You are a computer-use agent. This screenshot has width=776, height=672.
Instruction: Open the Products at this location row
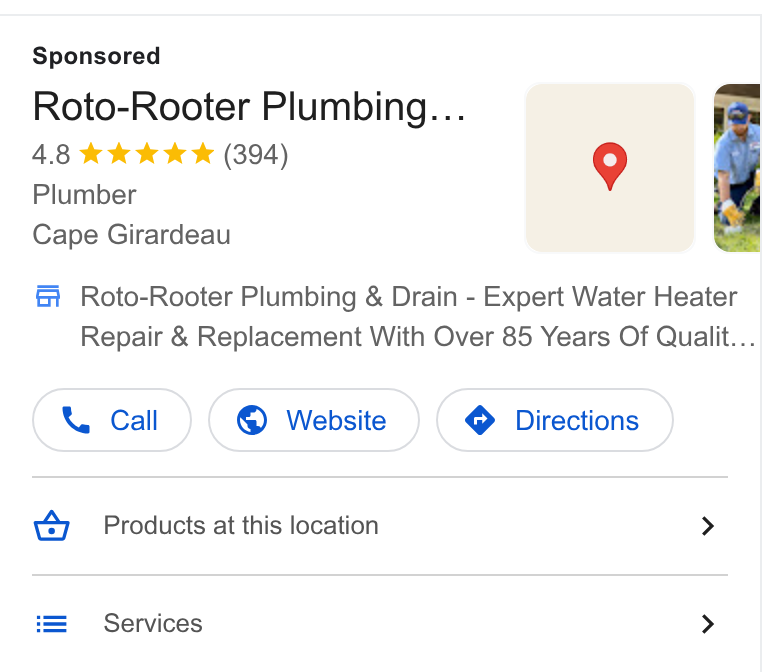coord(380,526)
